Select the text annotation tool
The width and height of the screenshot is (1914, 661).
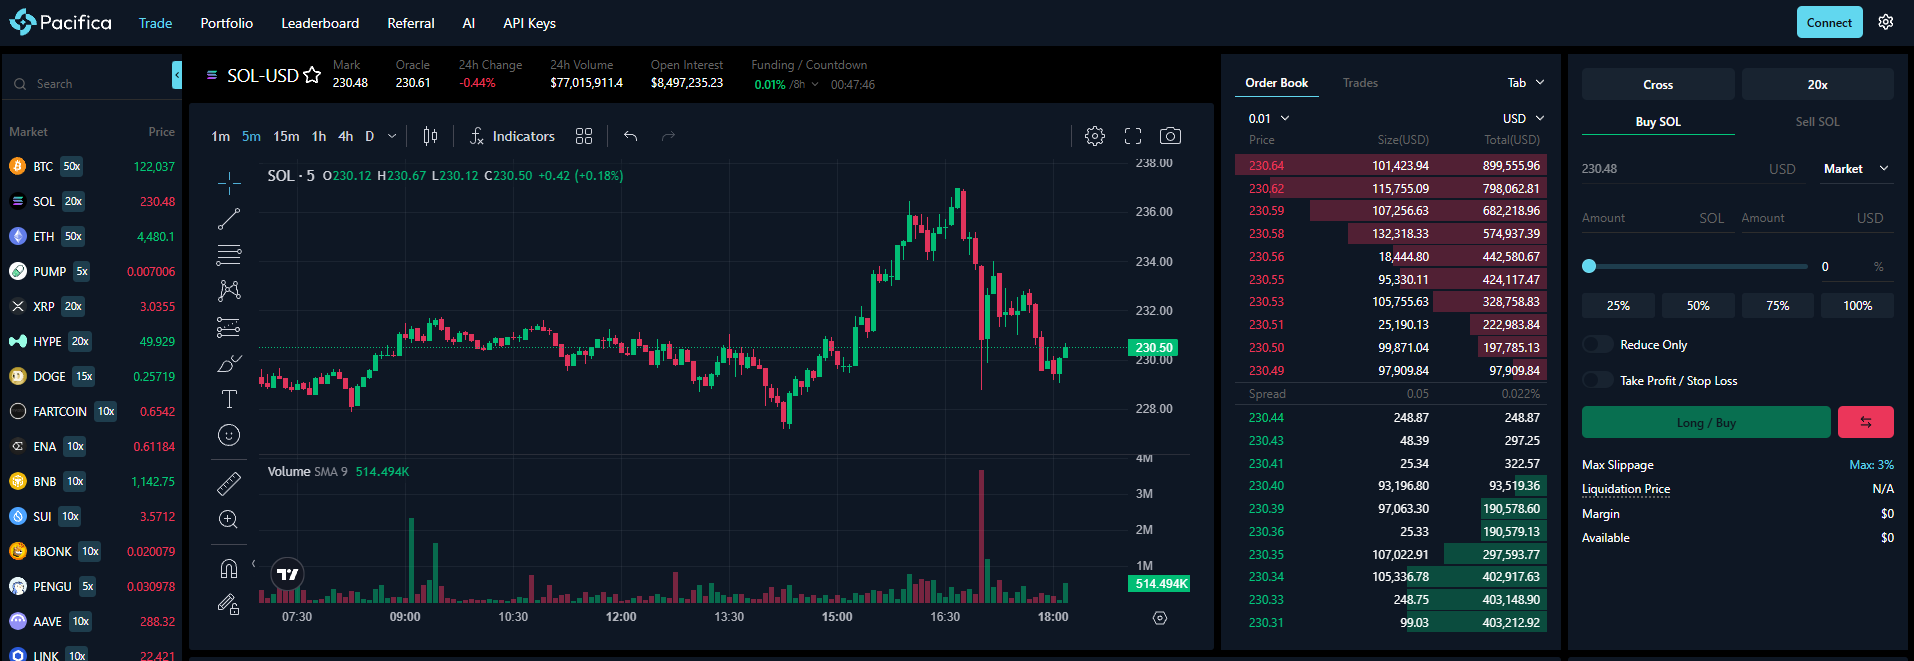tap(229, 399)
